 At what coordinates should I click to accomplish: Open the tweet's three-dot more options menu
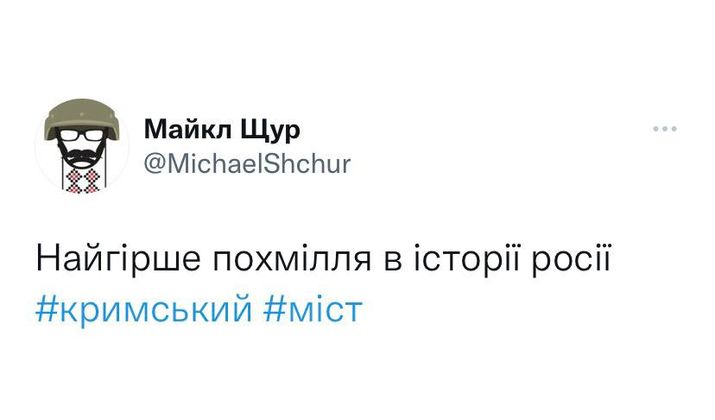point(666,130)
